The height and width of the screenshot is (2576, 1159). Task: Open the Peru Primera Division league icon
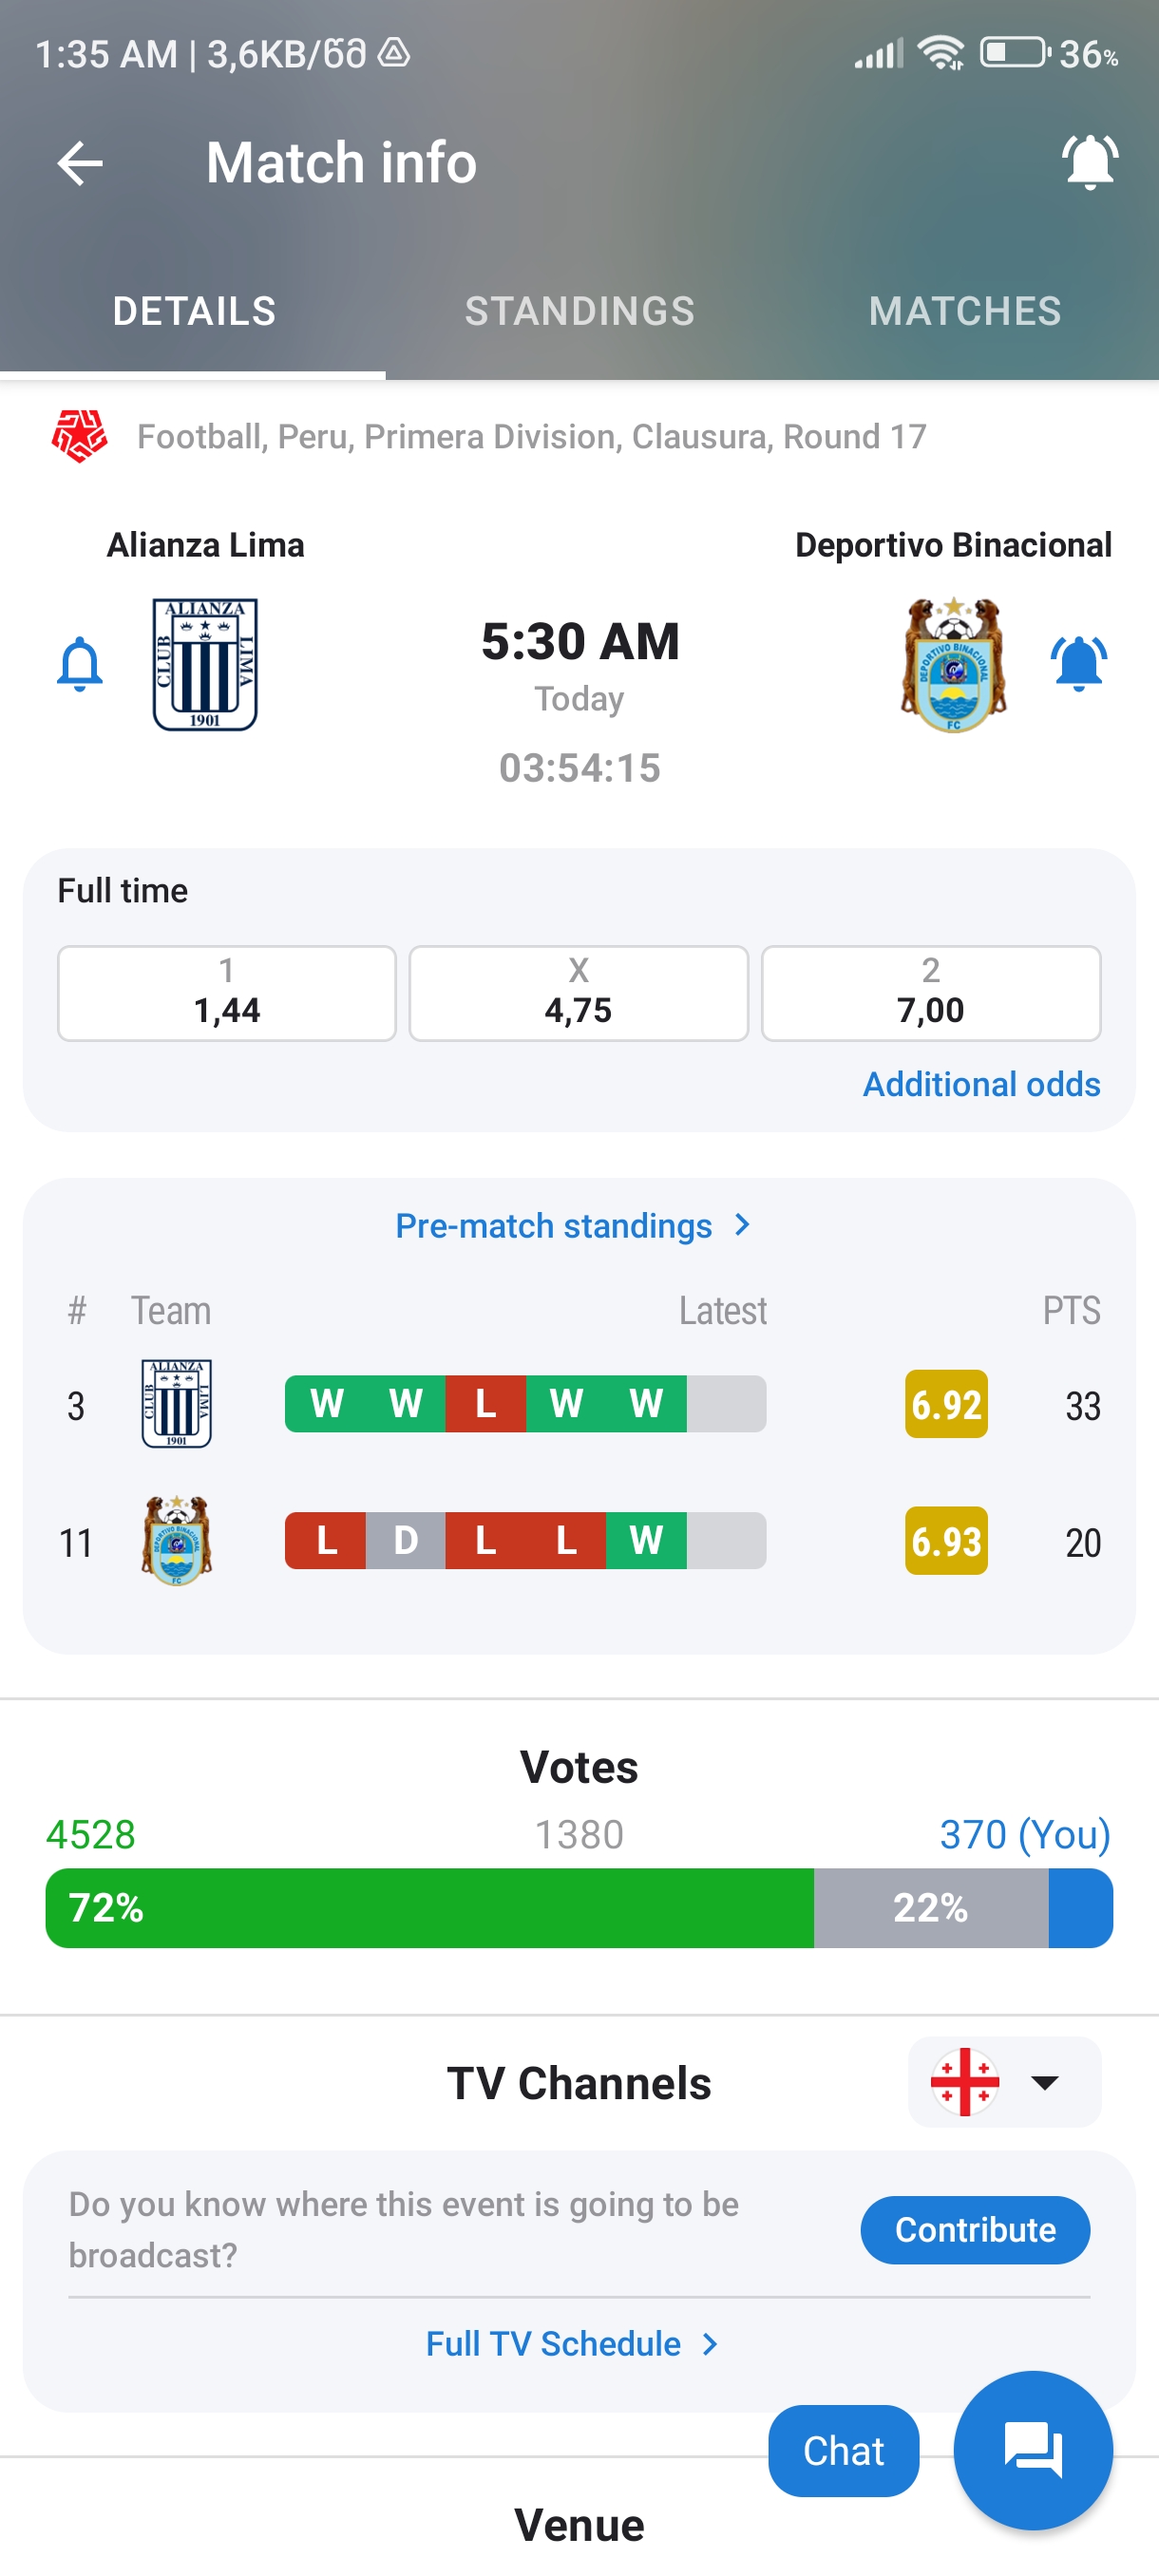click(x=79, y=436)
